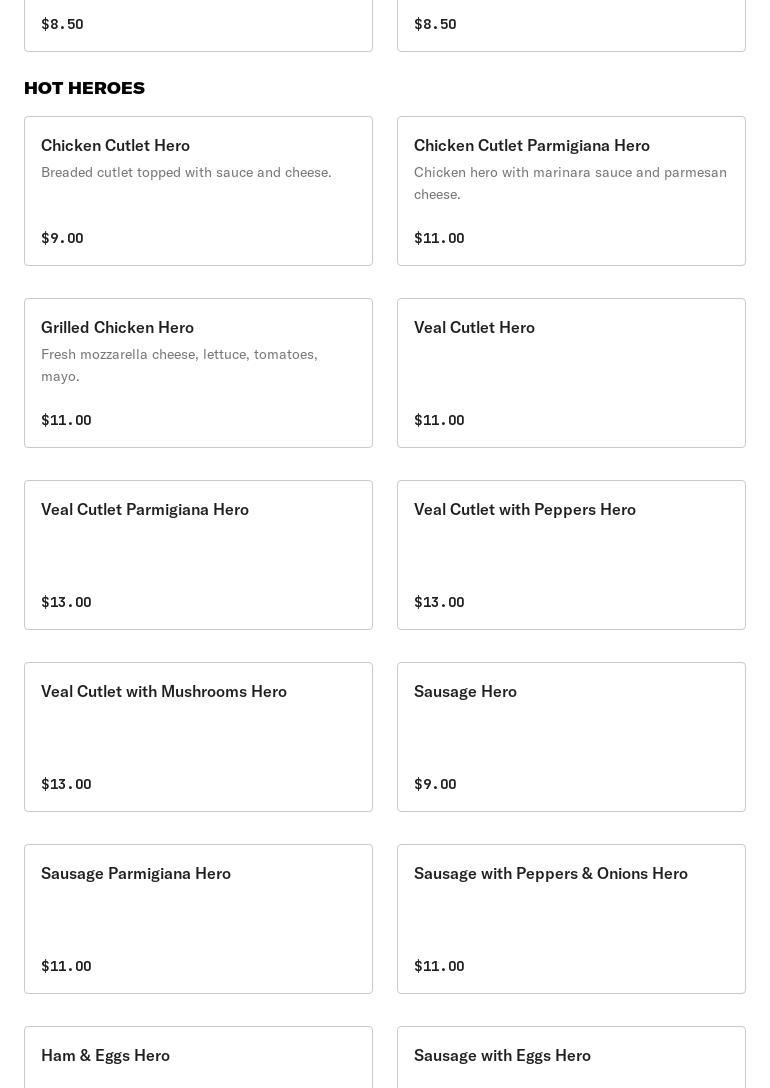Image resolution: width=770 pixels, height=1088 pixels.
Task: Click the Veal Cutlet Hero title
Action: tap(474, 328)
